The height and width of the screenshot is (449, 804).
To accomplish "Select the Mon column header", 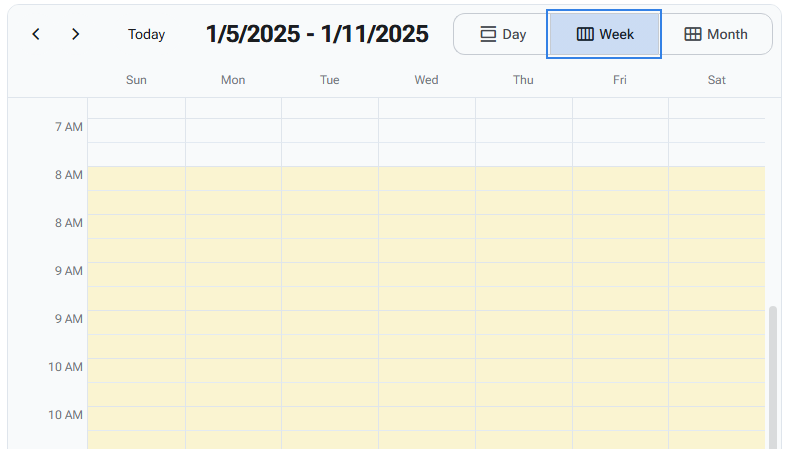I will [233, 80].
